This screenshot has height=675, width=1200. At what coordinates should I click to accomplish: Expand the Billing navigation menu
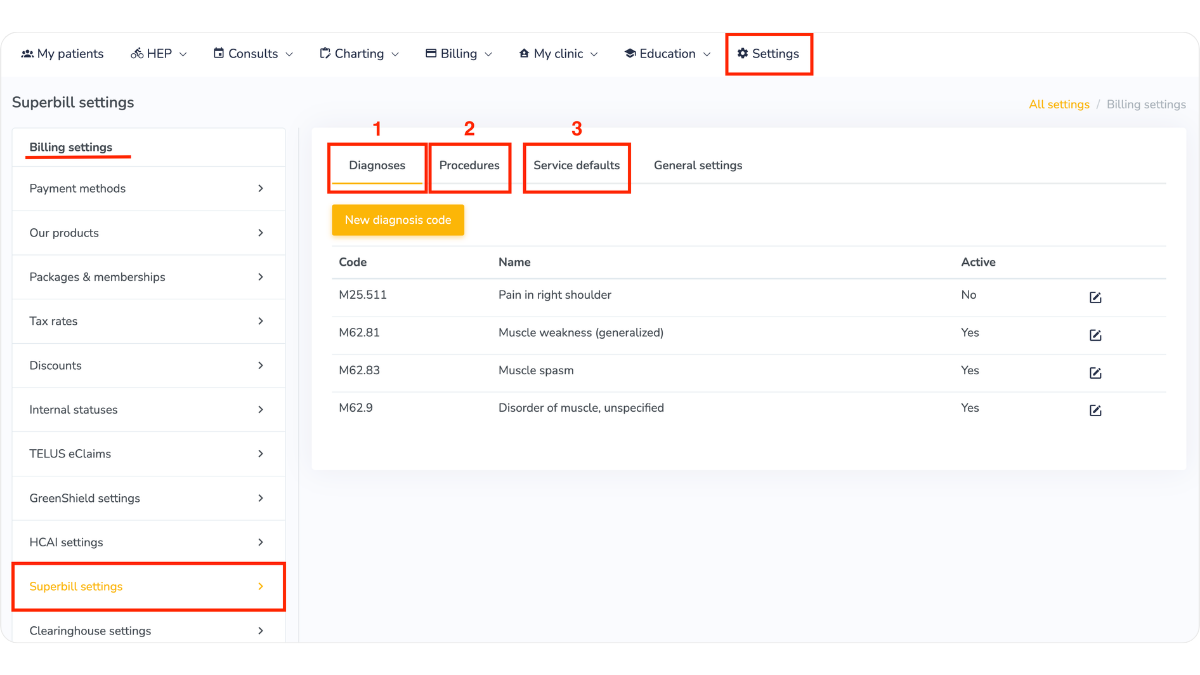point(458,54)
